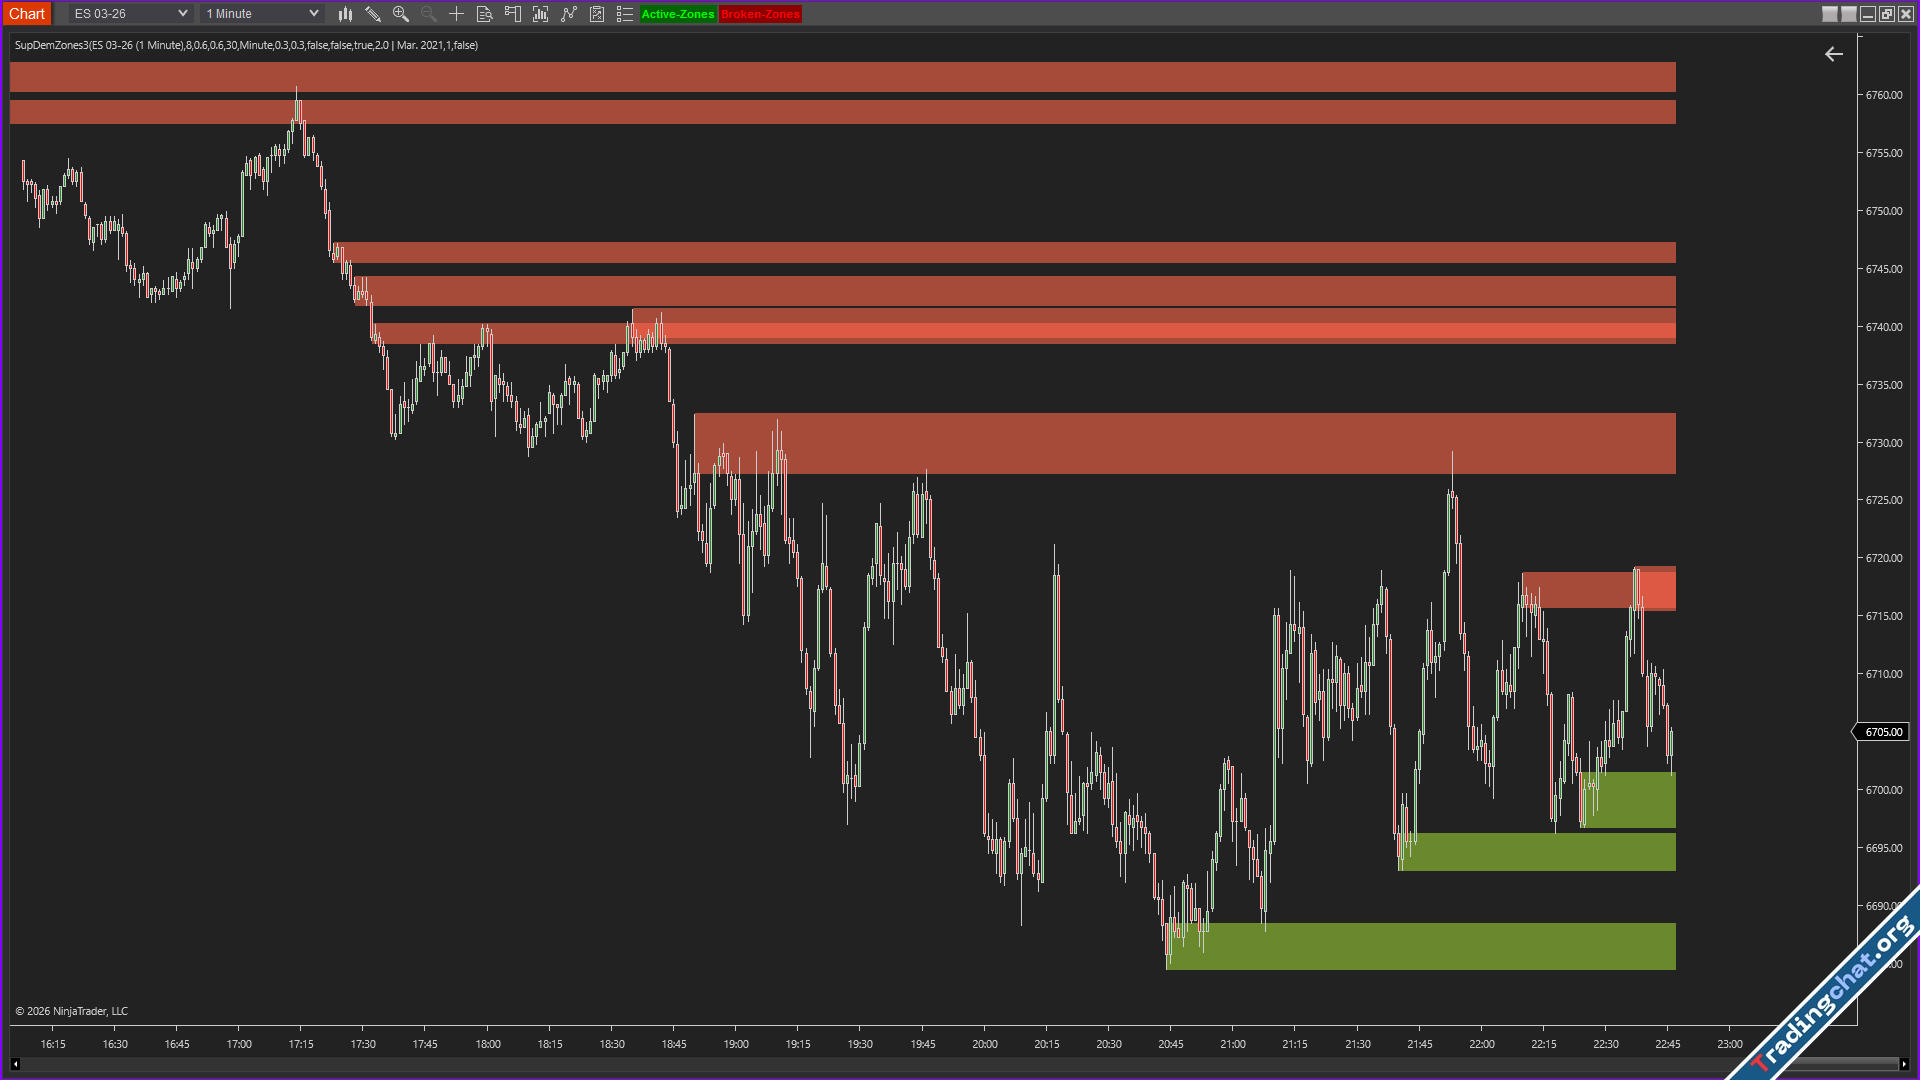Select the crosshair cursor tool
The image size is (1920, 1080).
(x=456, y=14)
